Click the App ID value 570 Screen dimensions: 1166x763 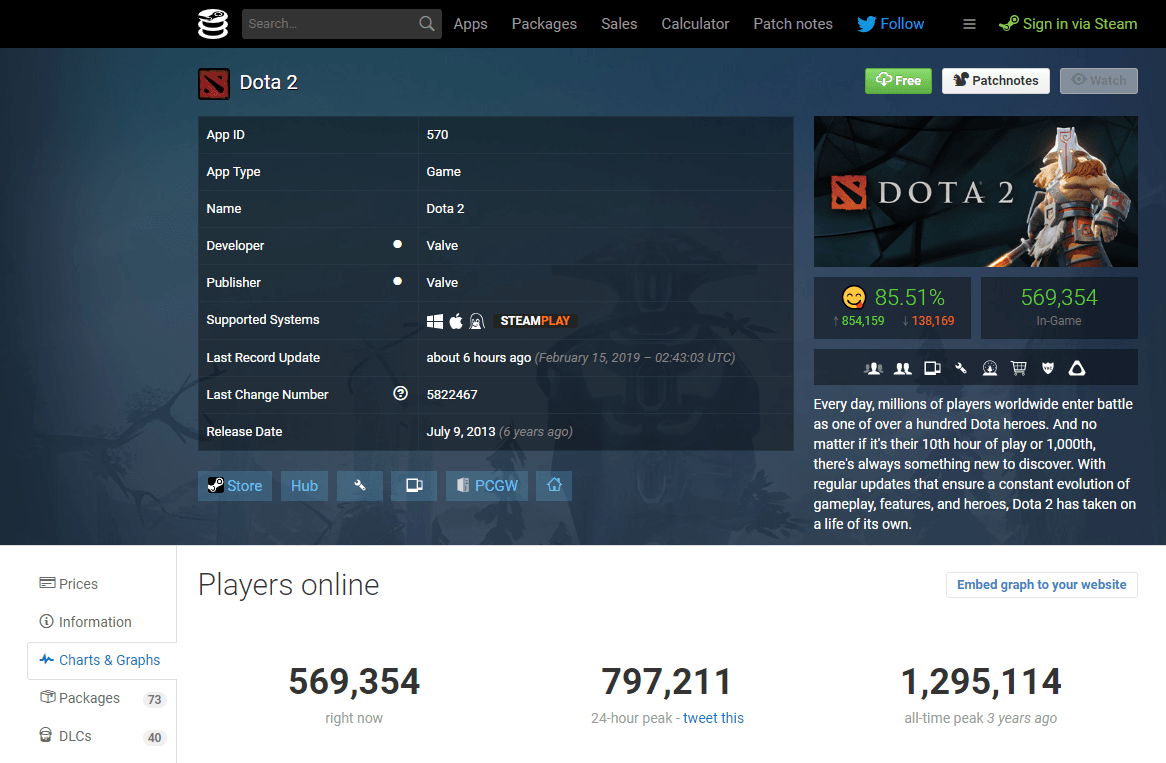coord(437,135)
